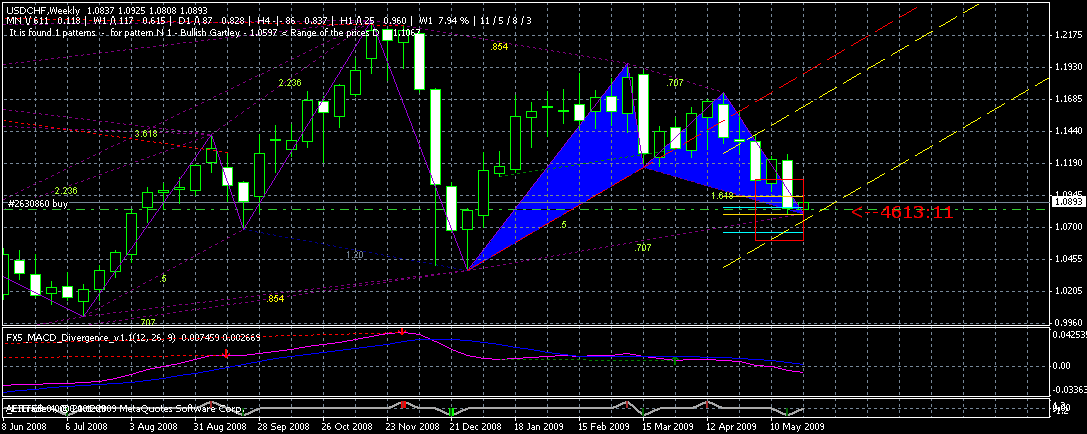Viewport: 1087px width, 434px height.
Task: Click the red arrow marker on MACD peak
Action: pyautogui.click(x=402, y=330)
